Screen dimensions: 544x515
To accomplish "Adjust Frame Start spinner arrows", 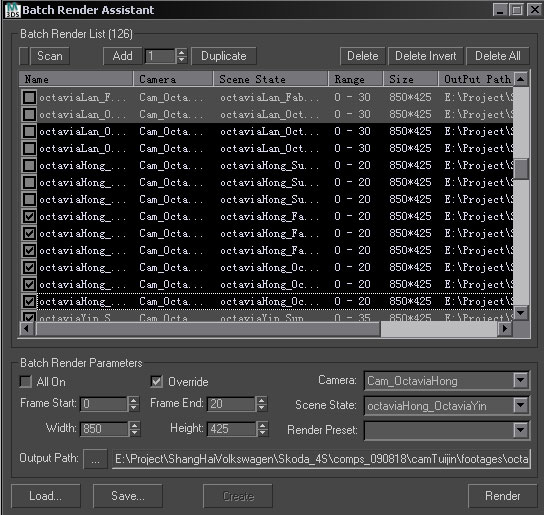I will pos(134,404).
